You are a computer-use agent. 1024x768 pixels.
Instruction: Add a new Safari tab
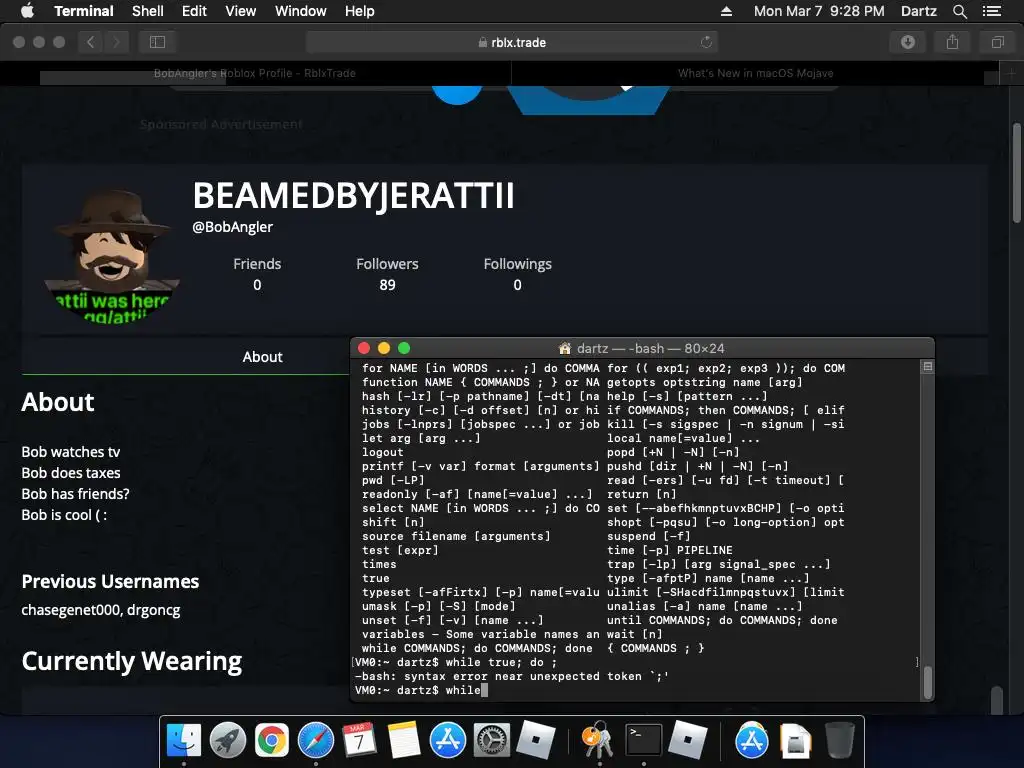click(x=1011, y=73)
